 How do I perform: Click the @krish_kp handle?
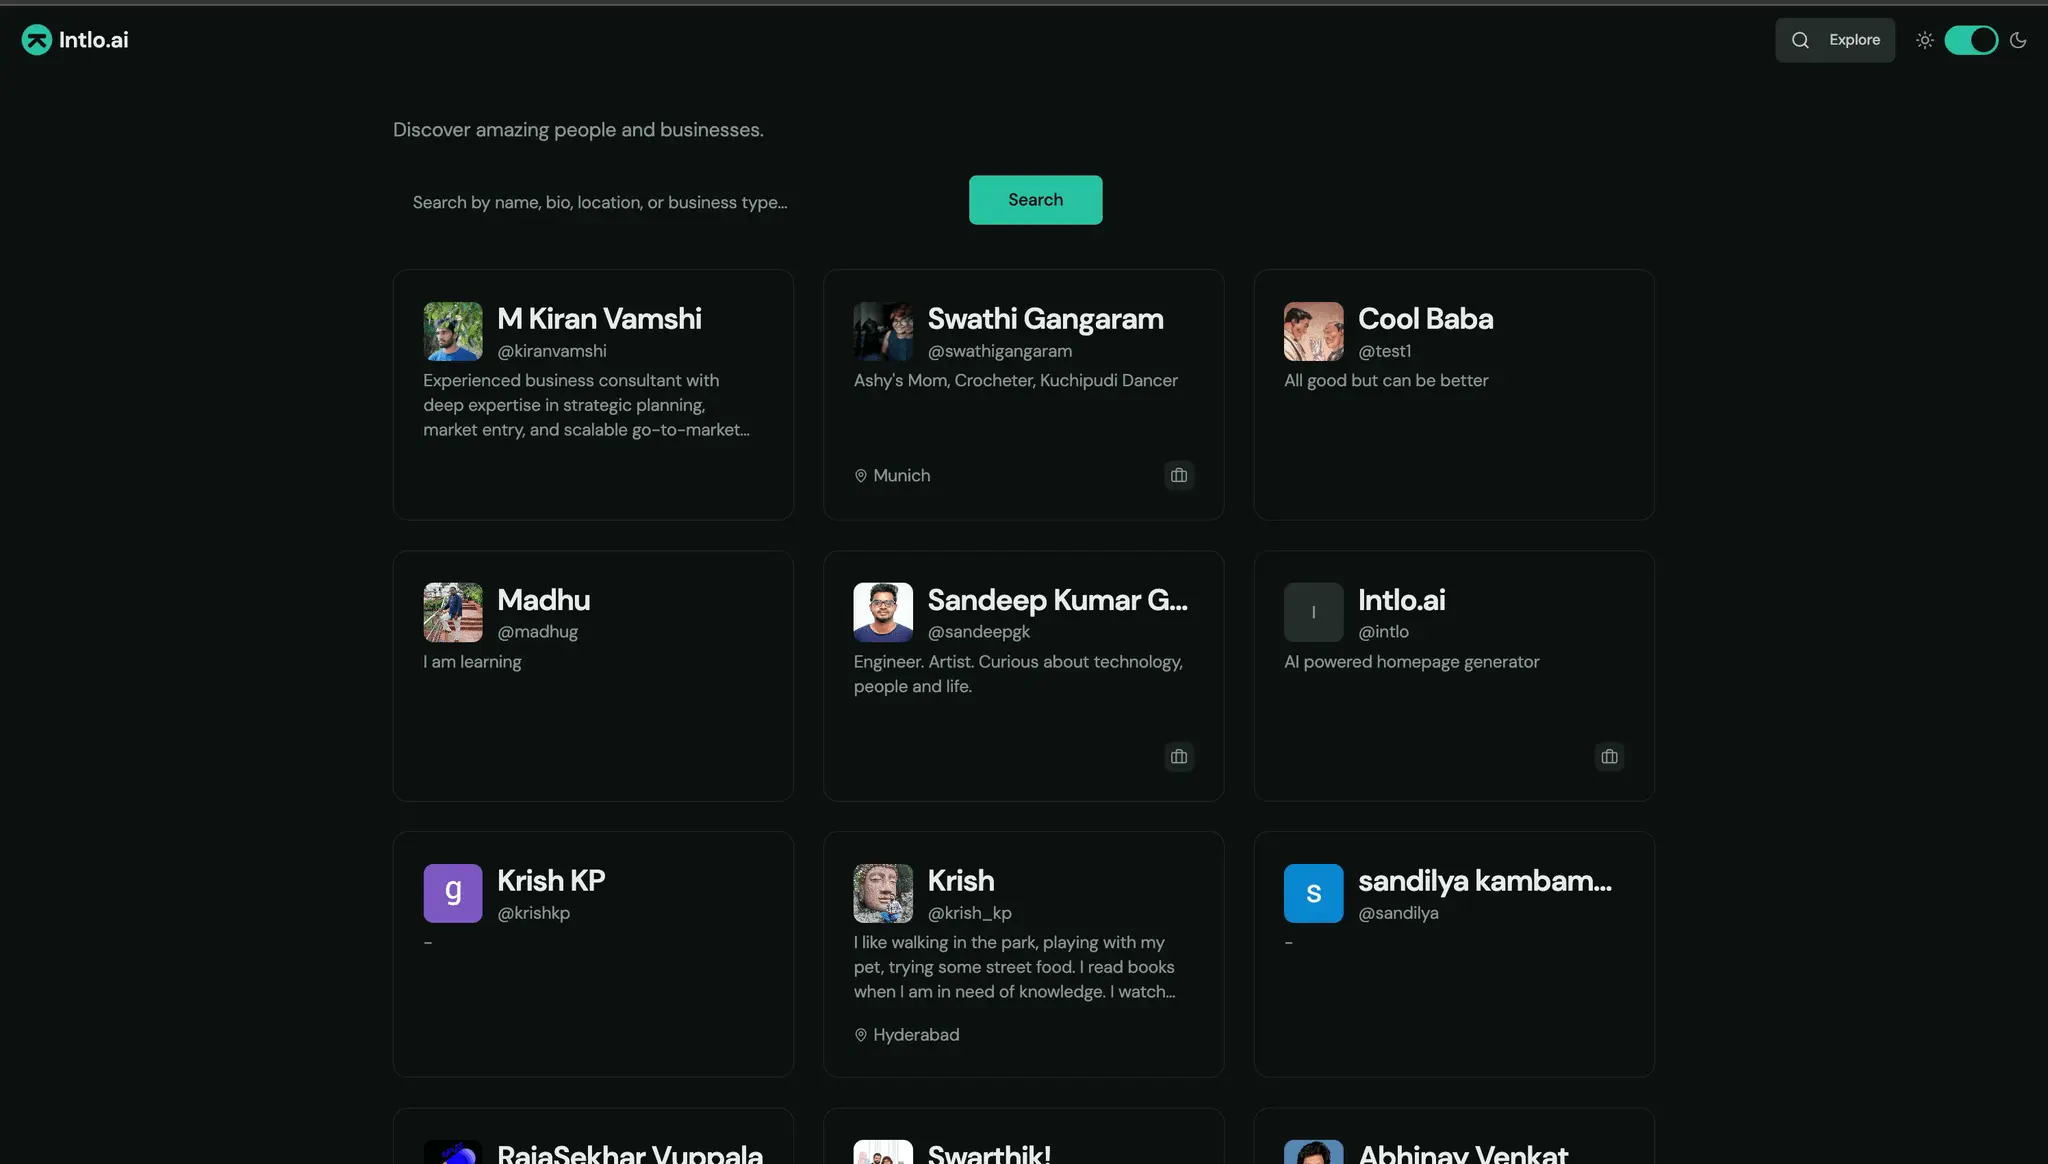point(969,913)
